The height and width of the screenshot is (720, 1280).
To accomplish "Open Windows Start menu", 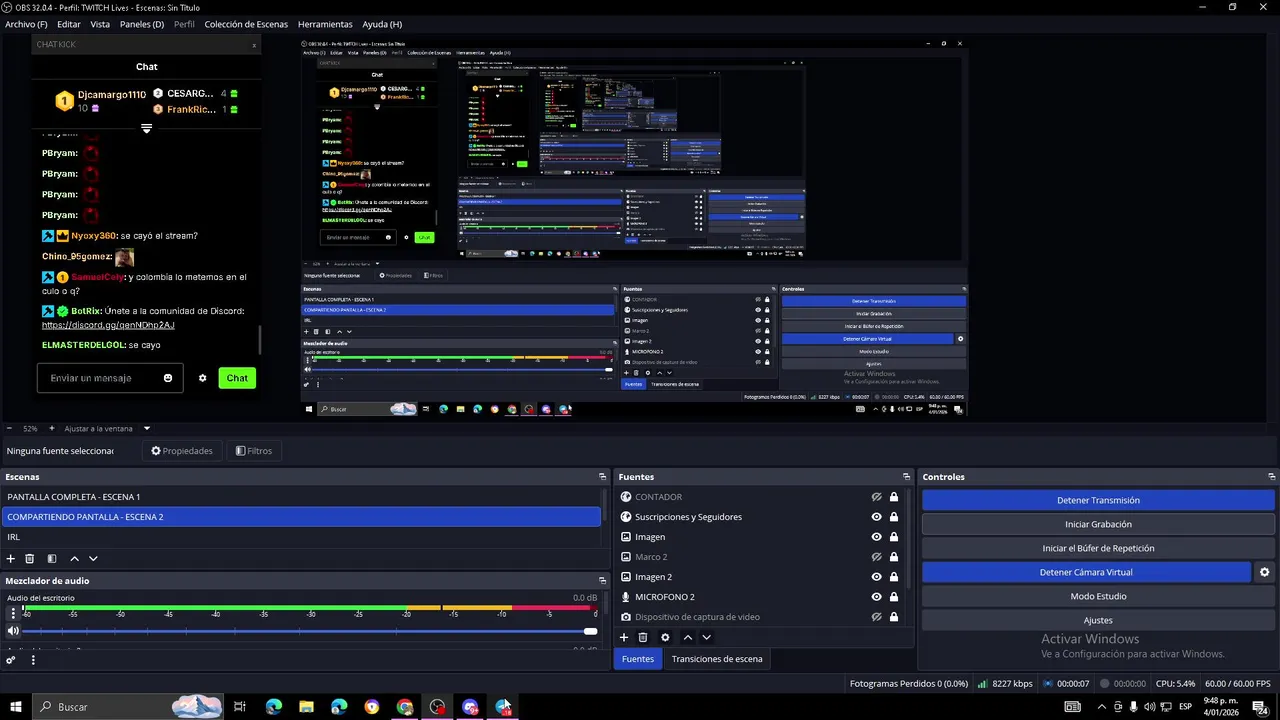I will (x=16, y=707).
